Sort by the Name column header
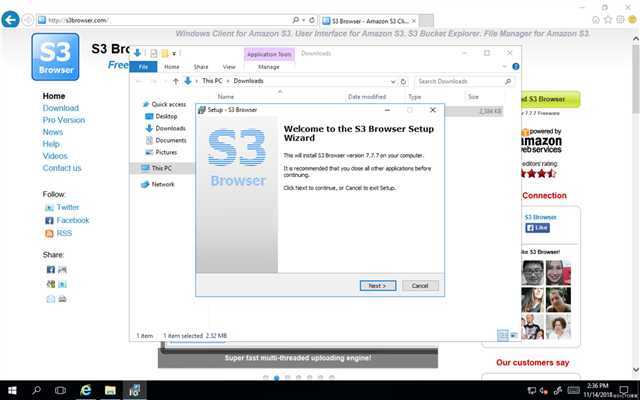This screenshot has width=640, height=400. click(226, 97)
